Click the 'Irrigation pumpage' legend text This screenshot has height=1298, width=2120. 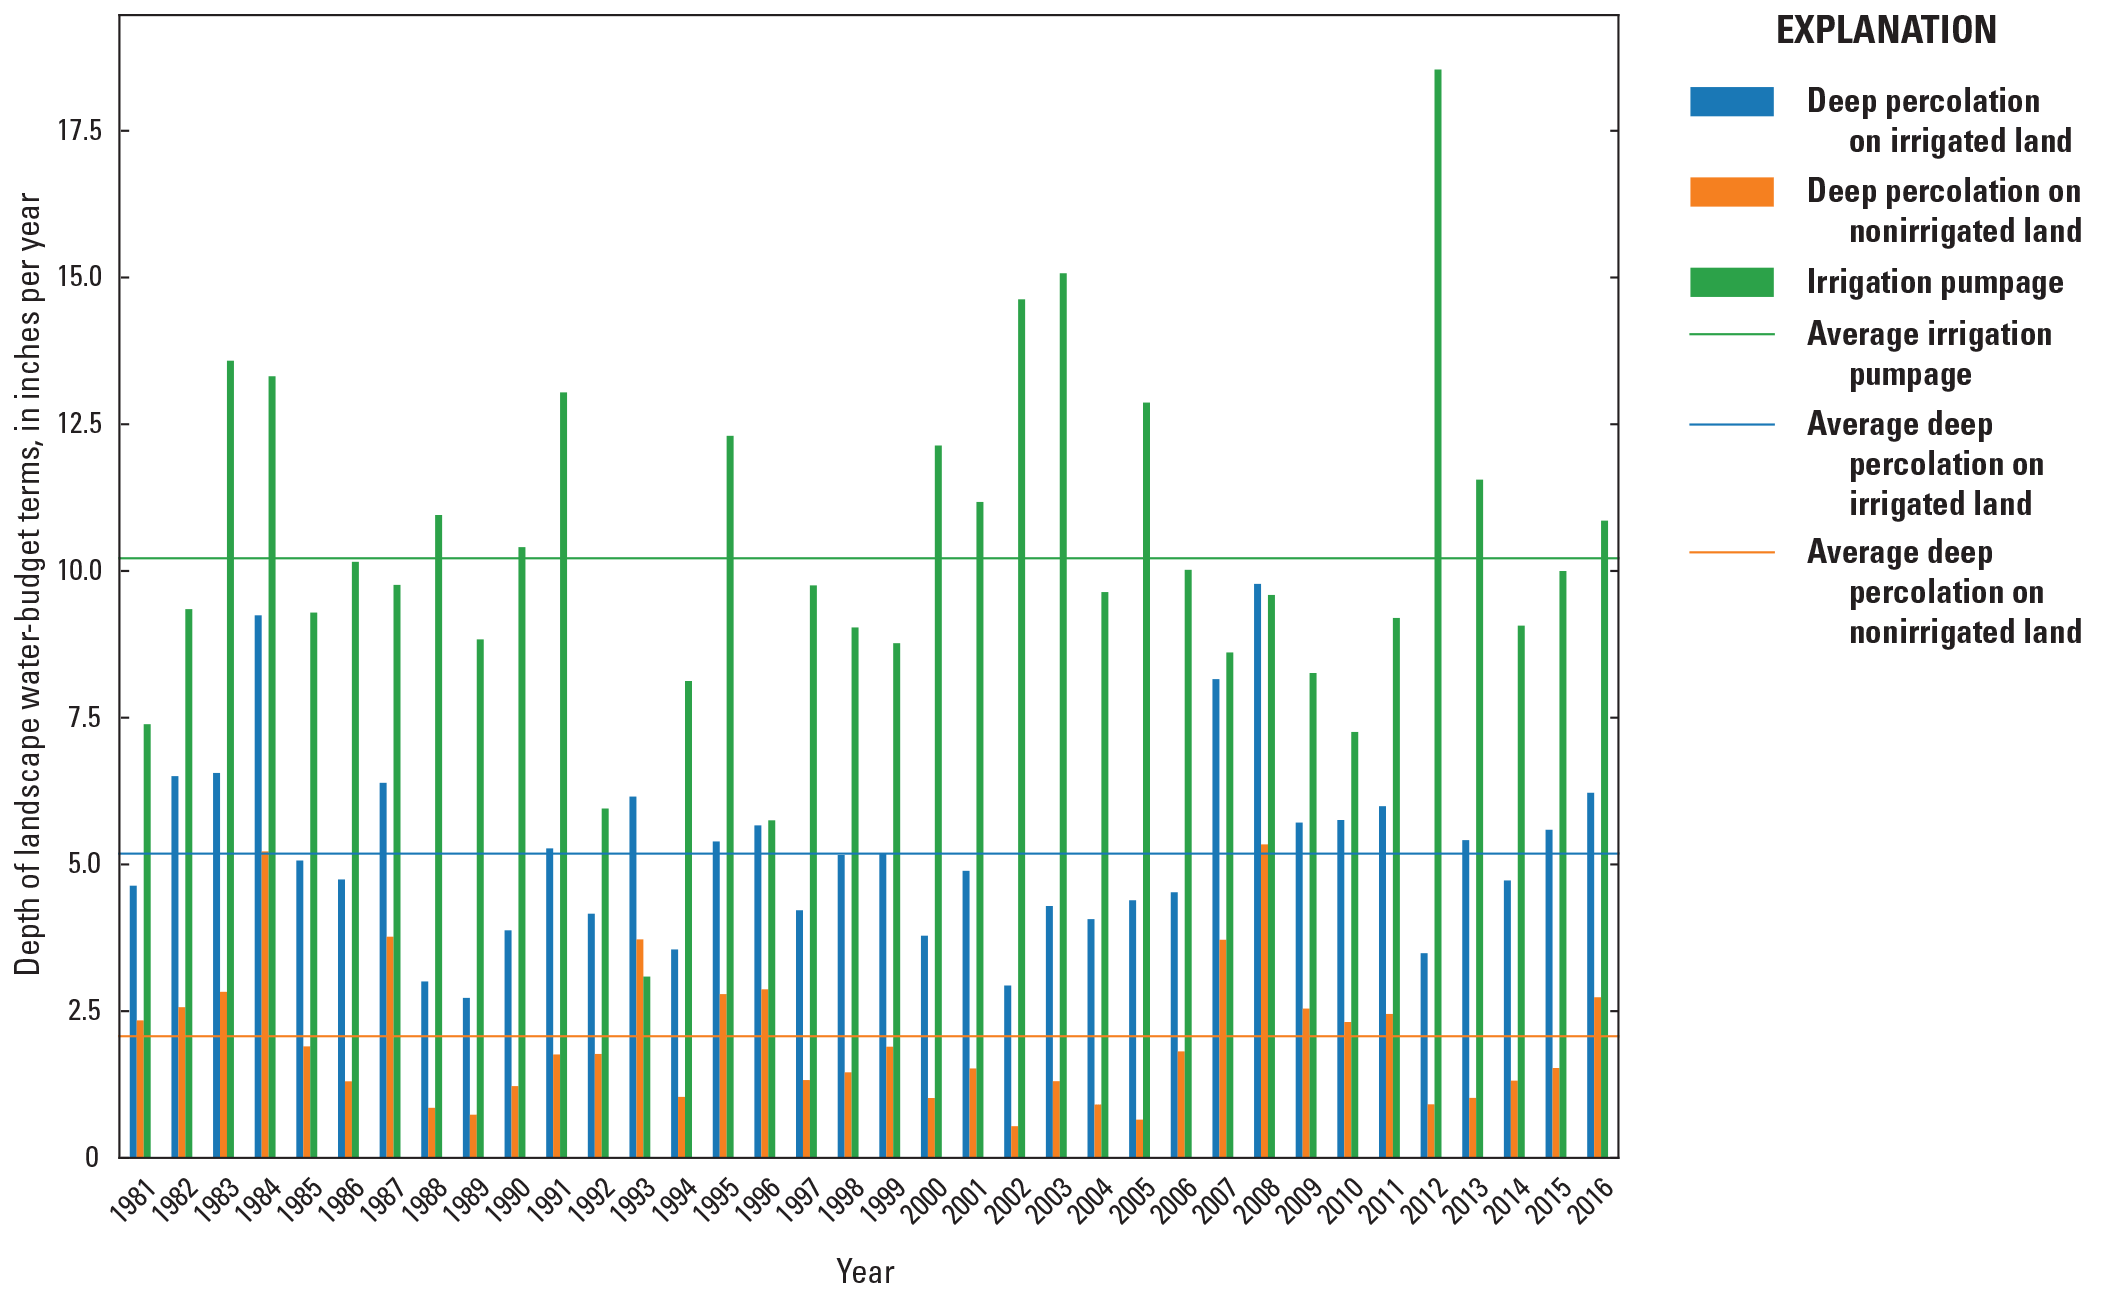pos(1935,283)
